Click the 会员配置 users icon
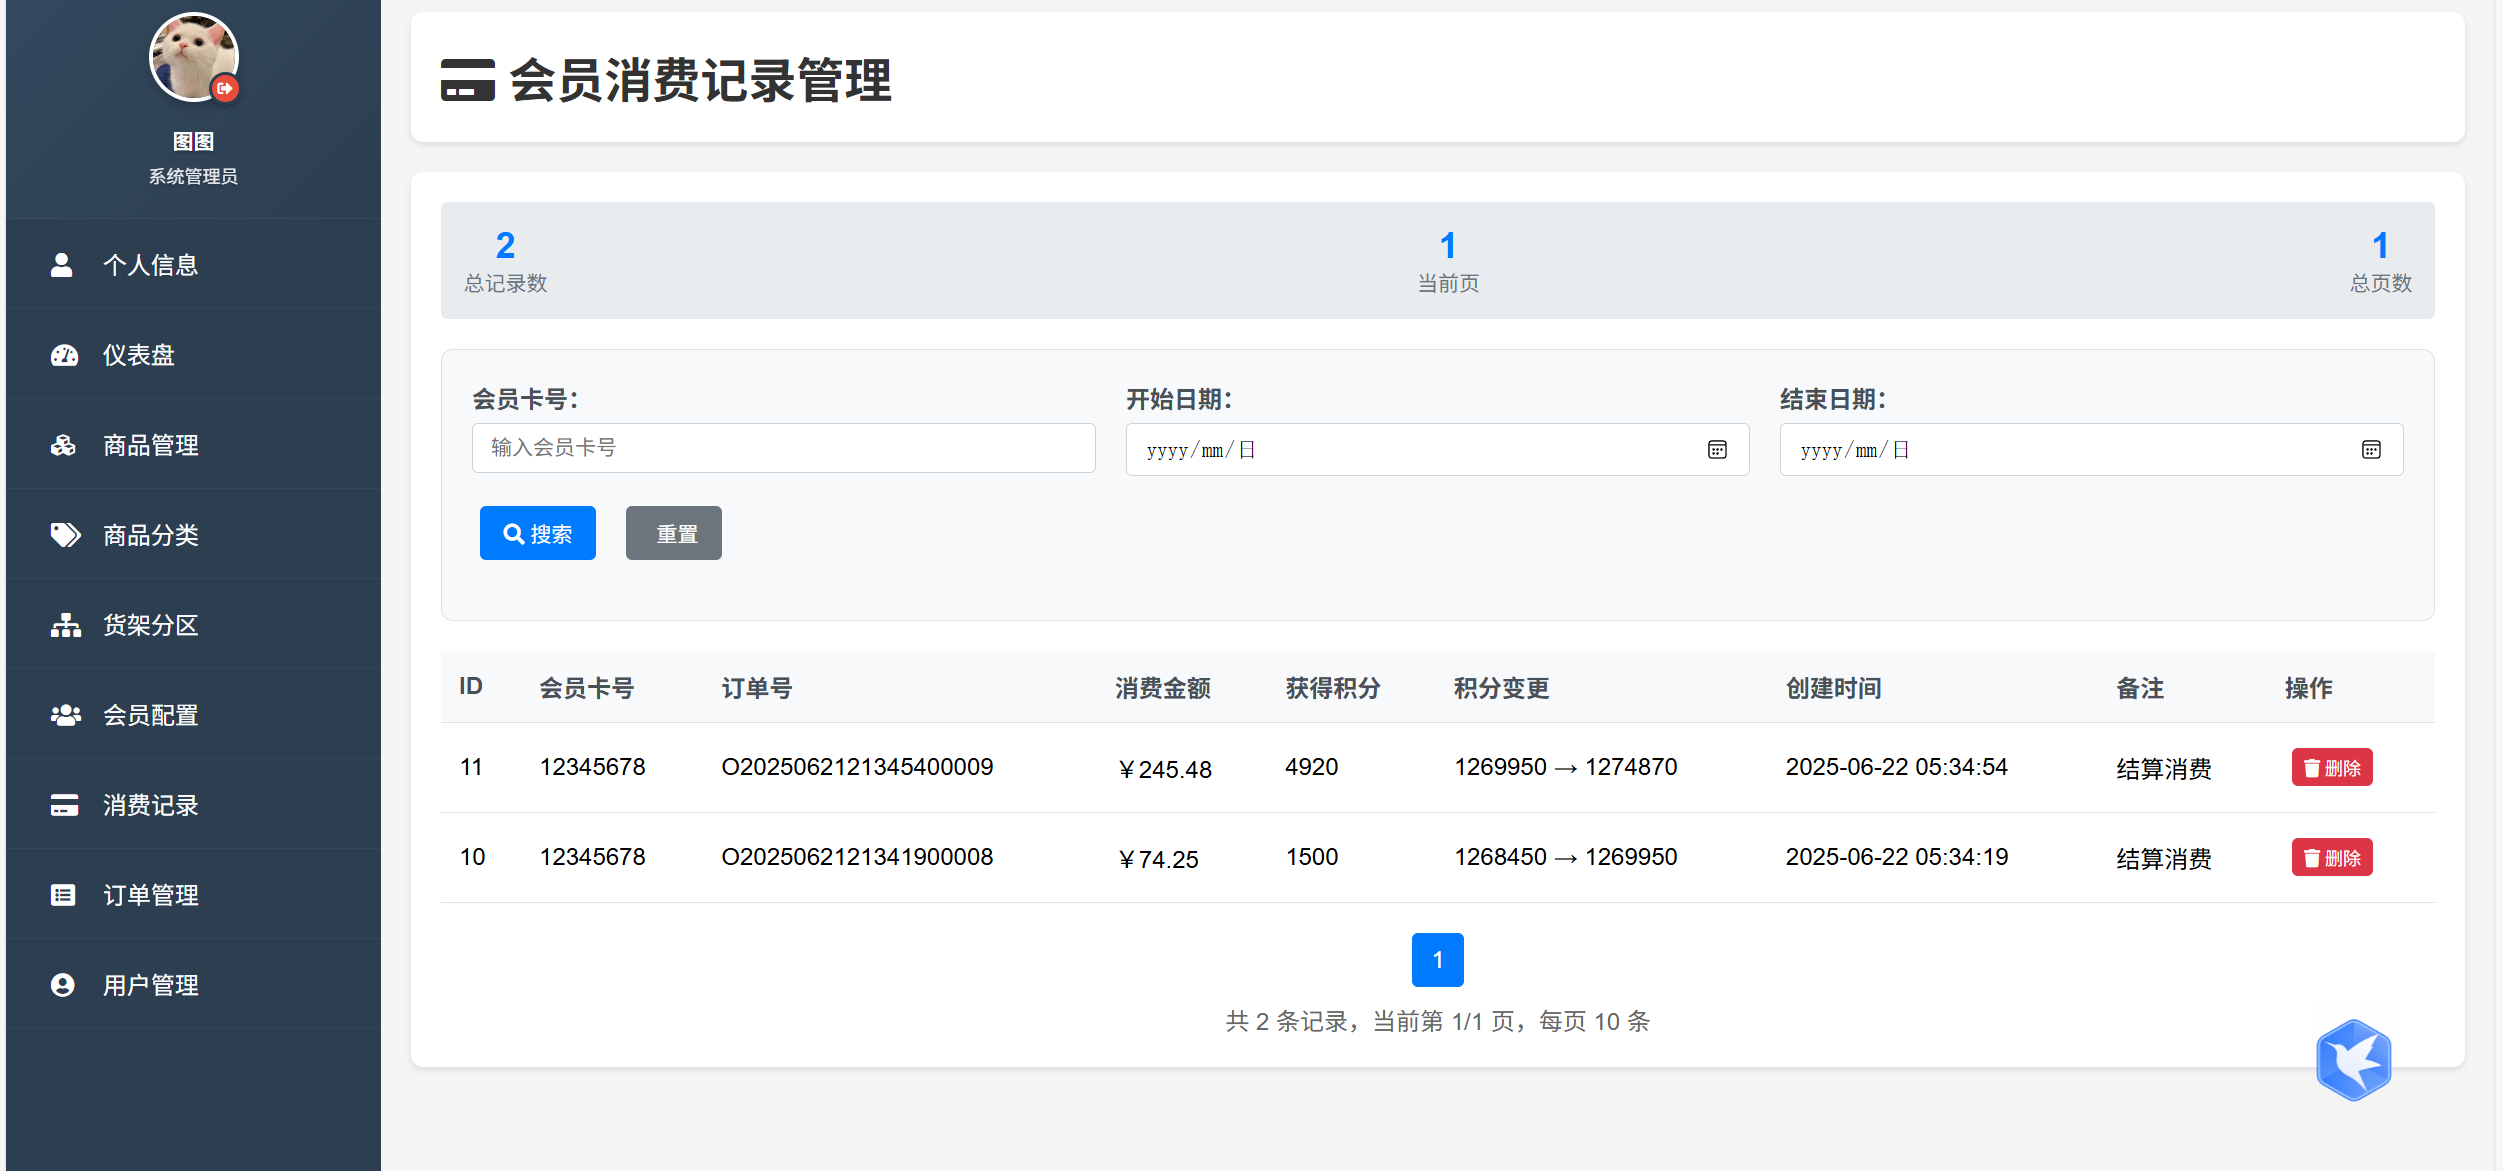Screen dimensions: 2503x1171 (x=65, y=715)
